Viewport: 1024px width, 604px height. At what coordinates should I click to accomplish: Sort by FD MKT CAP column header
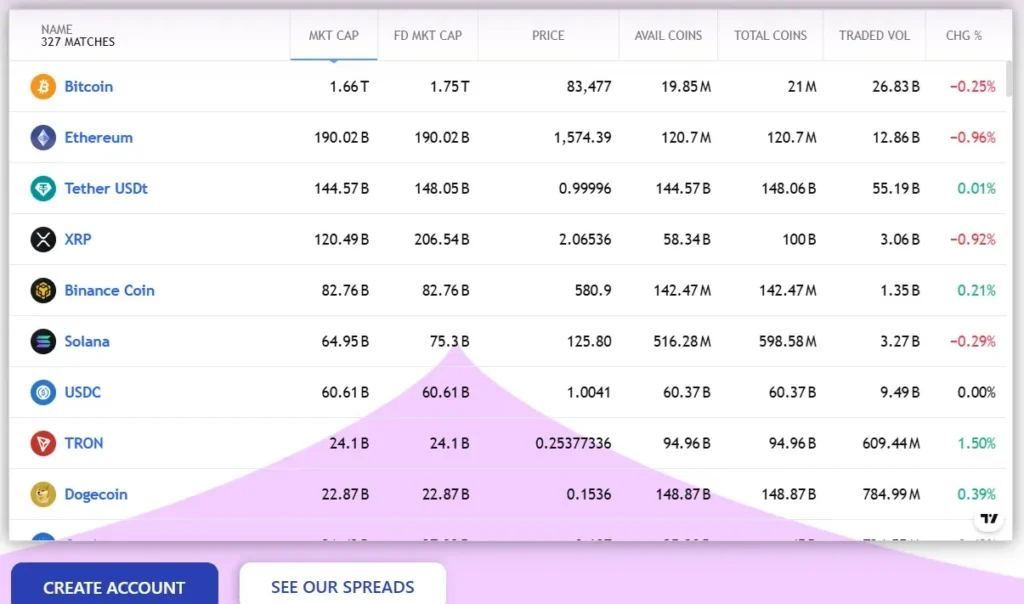[428, 36]
